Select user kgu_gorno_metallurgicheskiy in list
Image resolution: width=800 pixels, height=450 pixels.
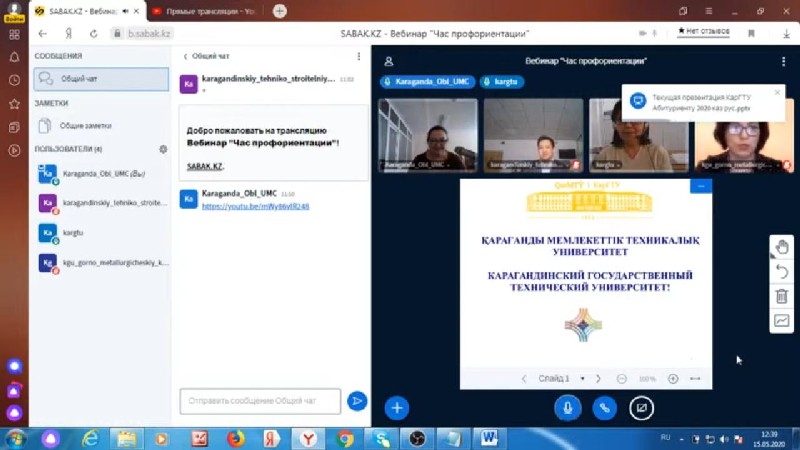pos(101,263)
